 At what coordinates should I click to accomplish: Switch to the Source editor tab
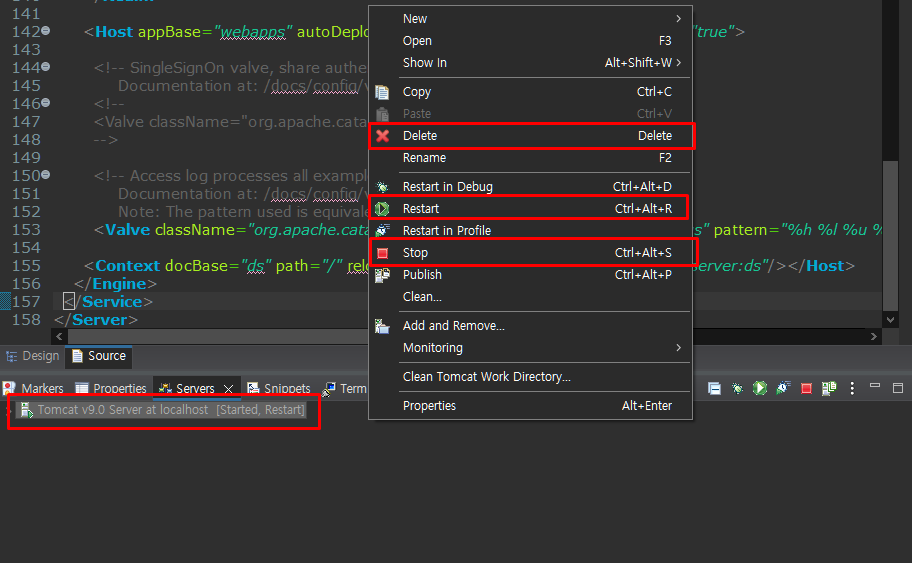(x=99, y=356)
